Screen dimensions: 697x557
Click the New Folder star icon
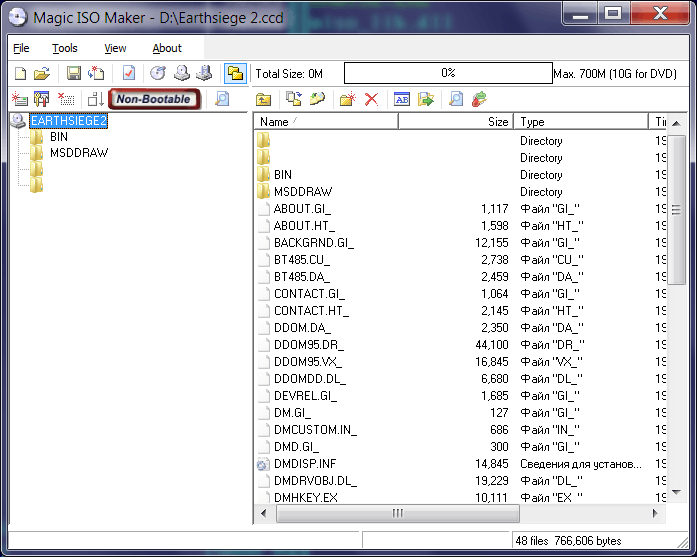coord(348,99)
